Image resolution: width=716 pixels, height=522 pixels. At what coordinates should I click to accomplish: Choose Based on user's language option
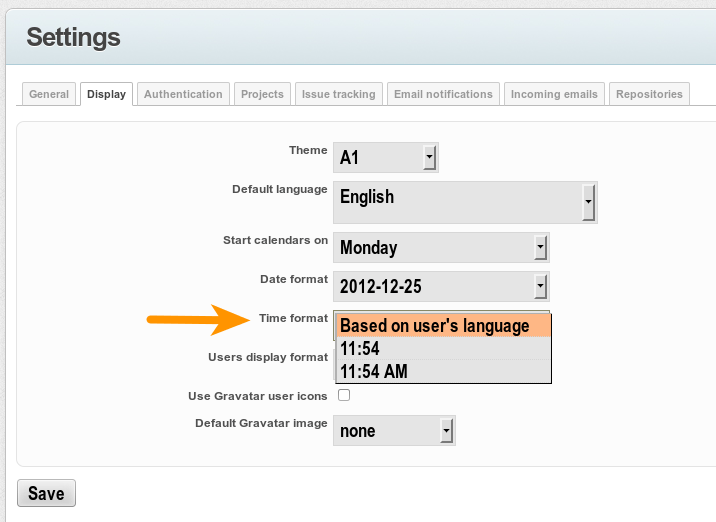pyautogui.click(x=443, y=326)
